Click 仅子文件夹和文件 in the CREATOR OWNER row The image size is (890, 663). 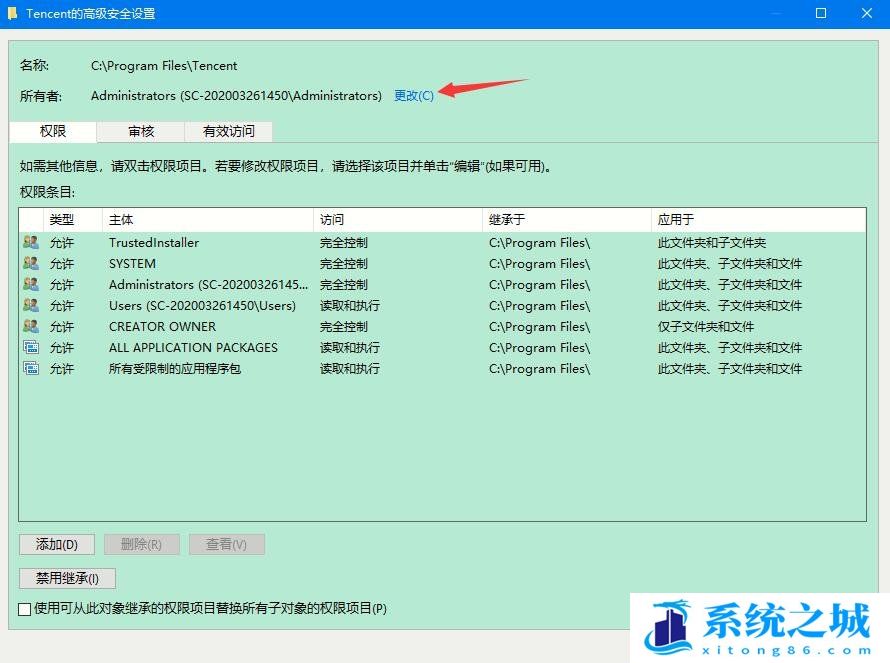coord(706,326)
